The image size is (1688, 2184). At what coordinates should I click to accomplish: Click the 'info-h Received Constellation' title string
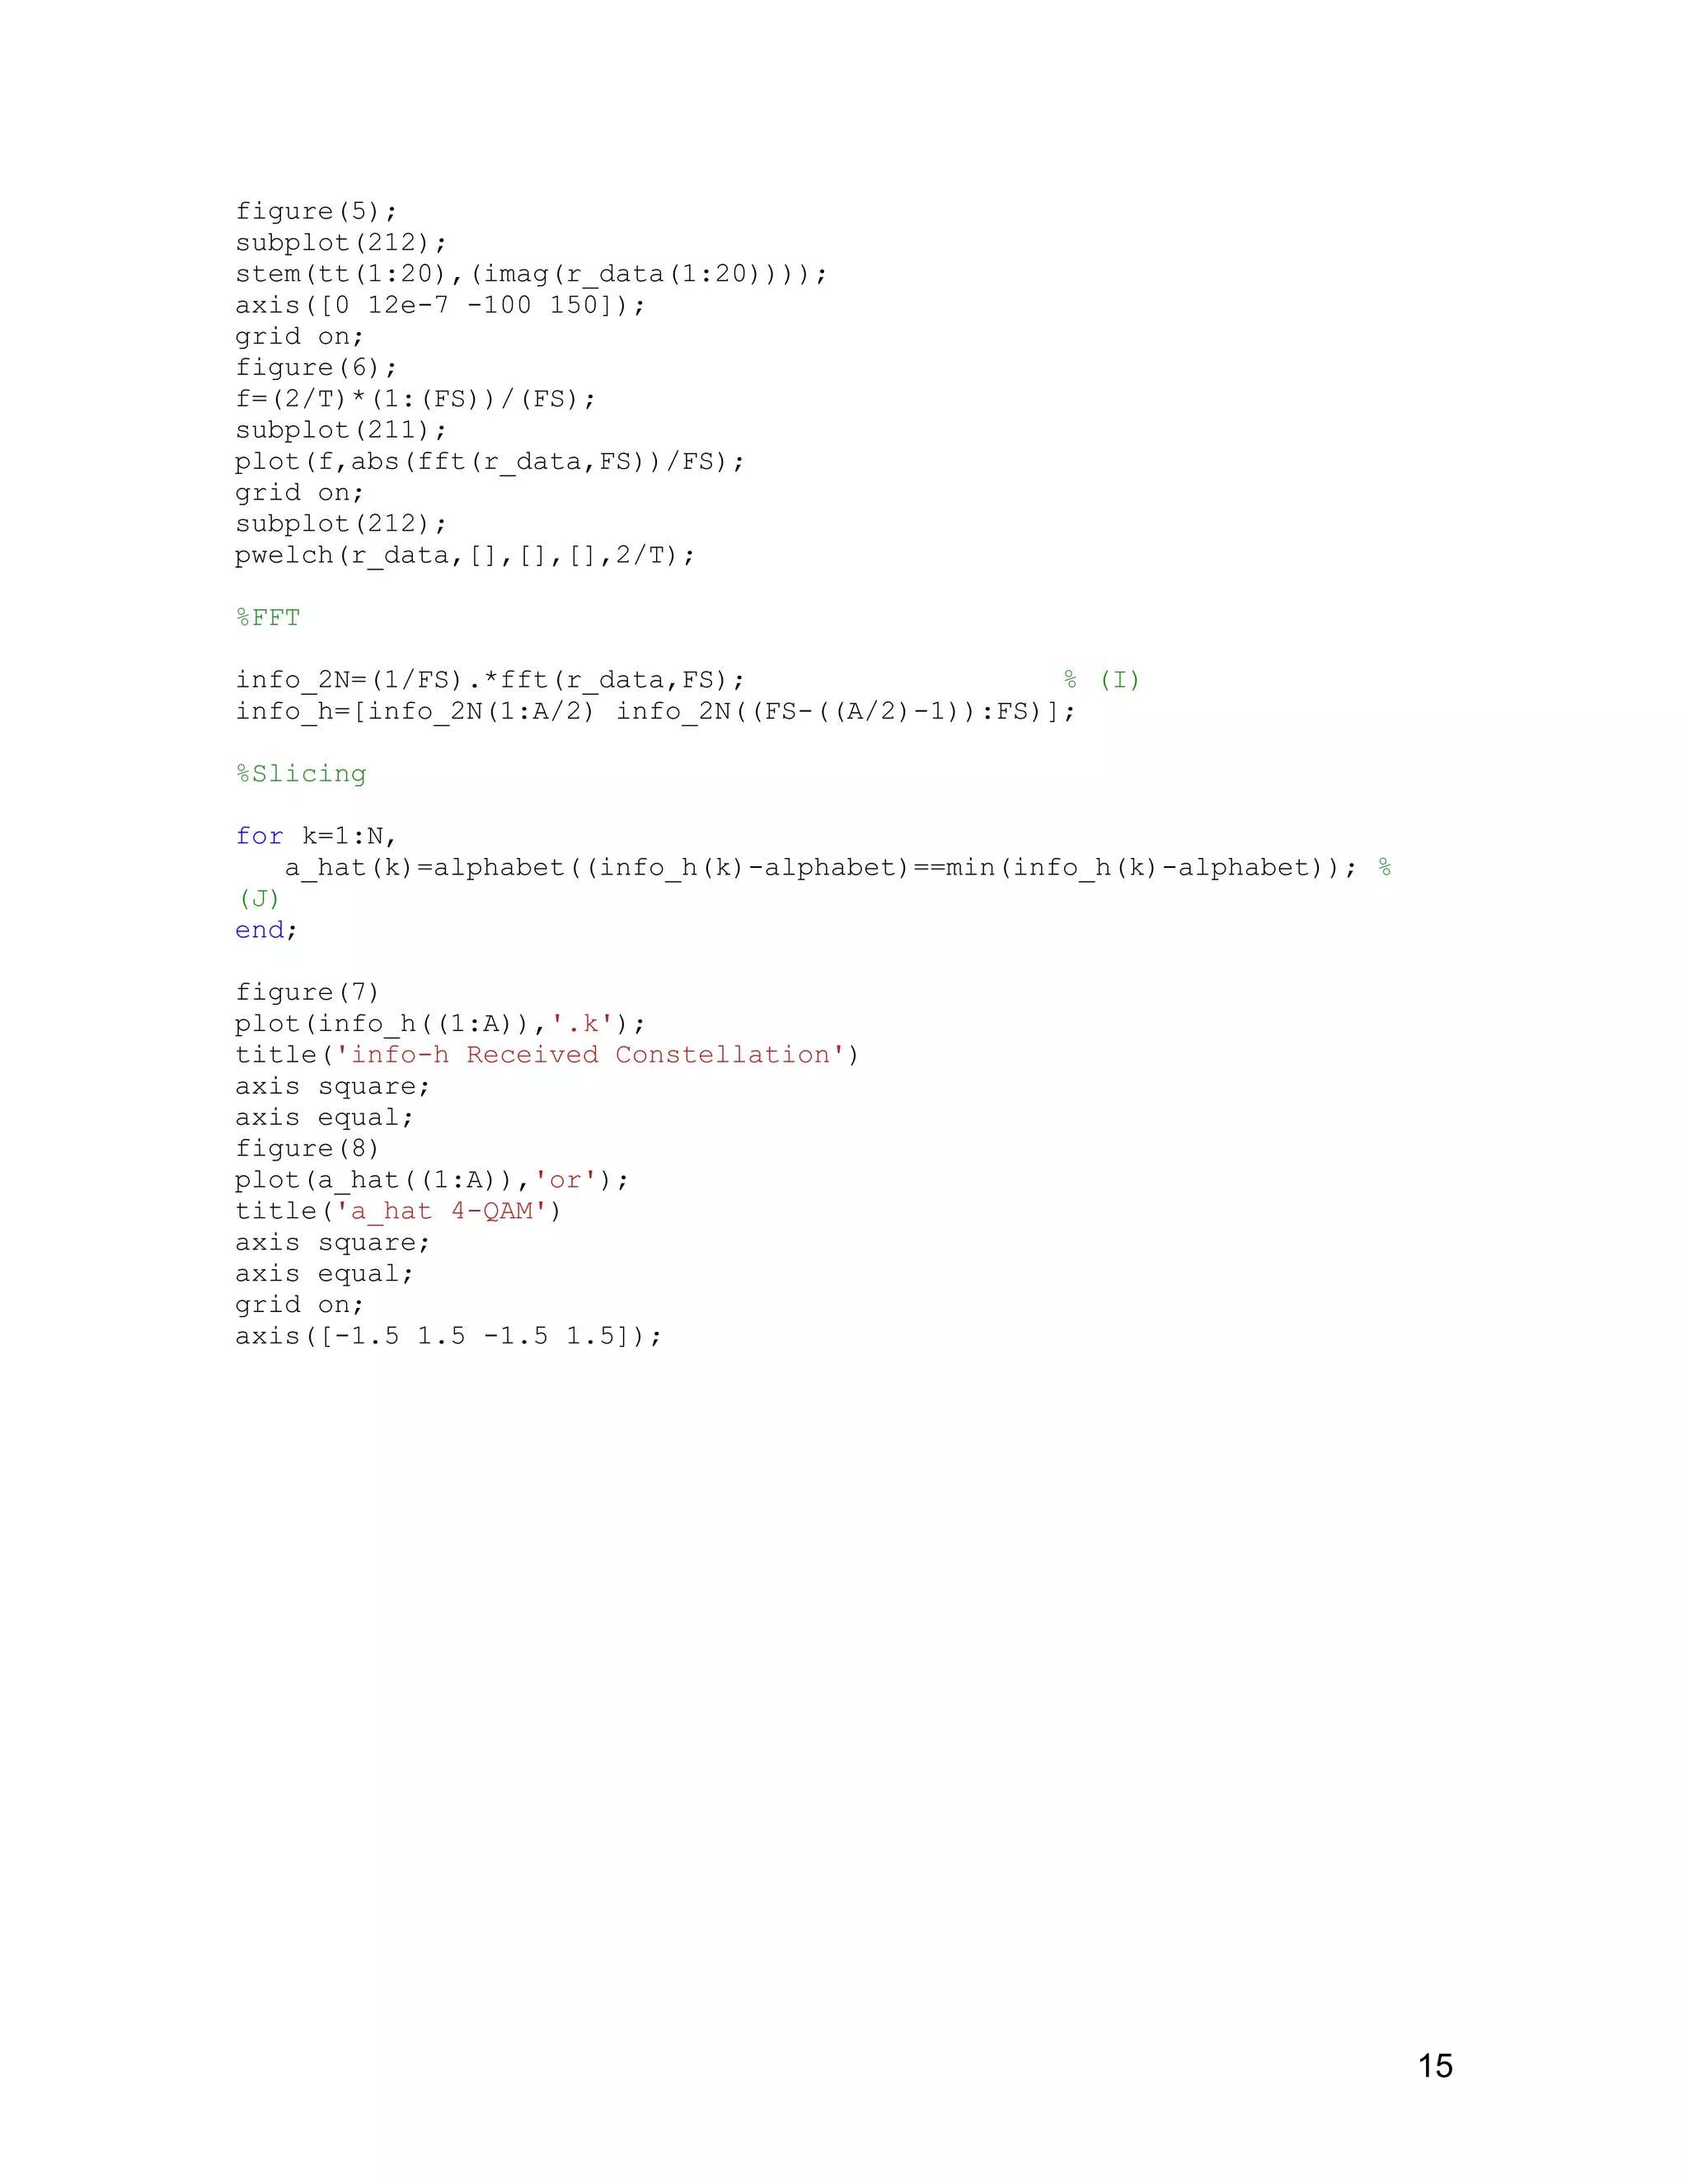tap(591, 1055)
